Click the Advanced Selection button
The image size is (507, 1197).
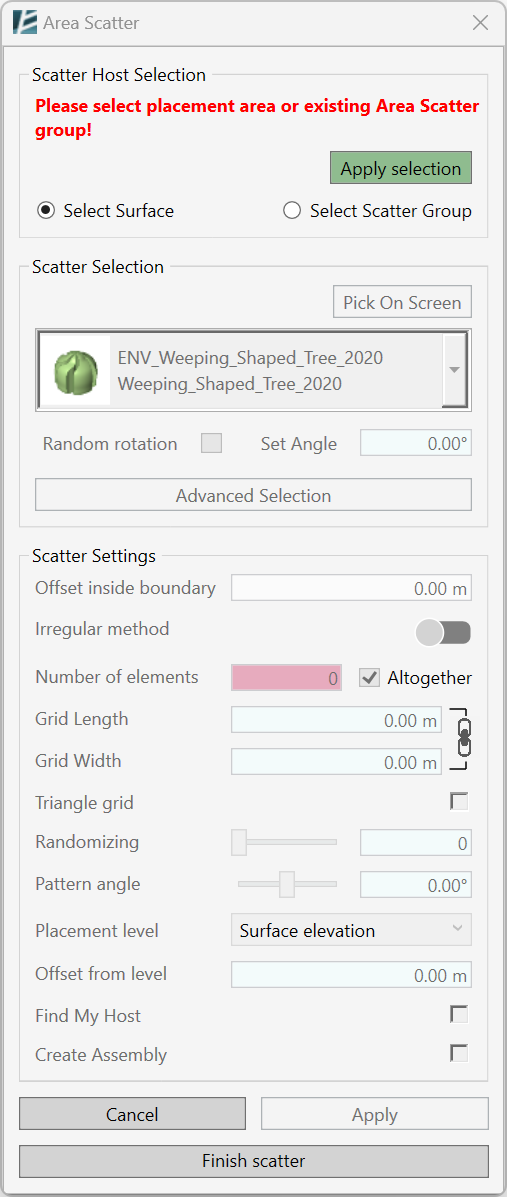tap(254, 495)
